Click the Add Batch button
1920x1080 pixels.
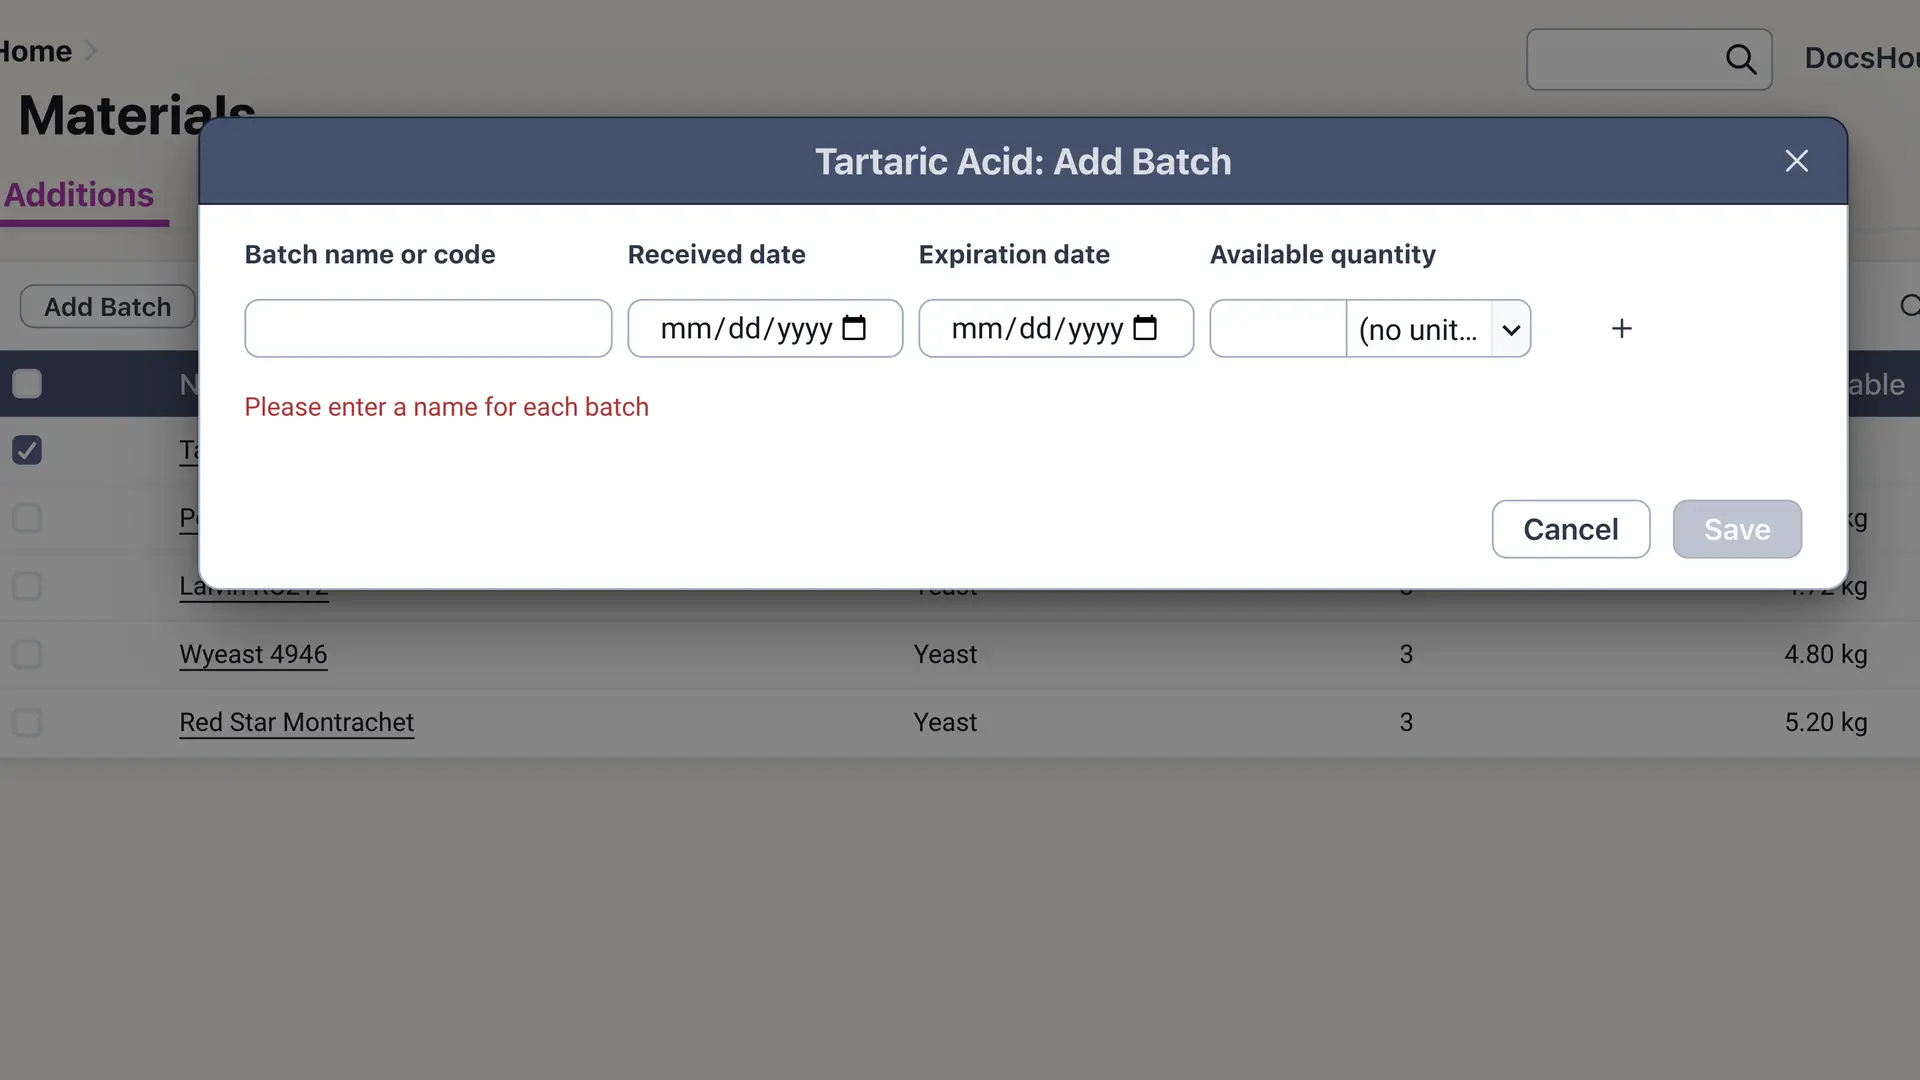pos(106,306)
